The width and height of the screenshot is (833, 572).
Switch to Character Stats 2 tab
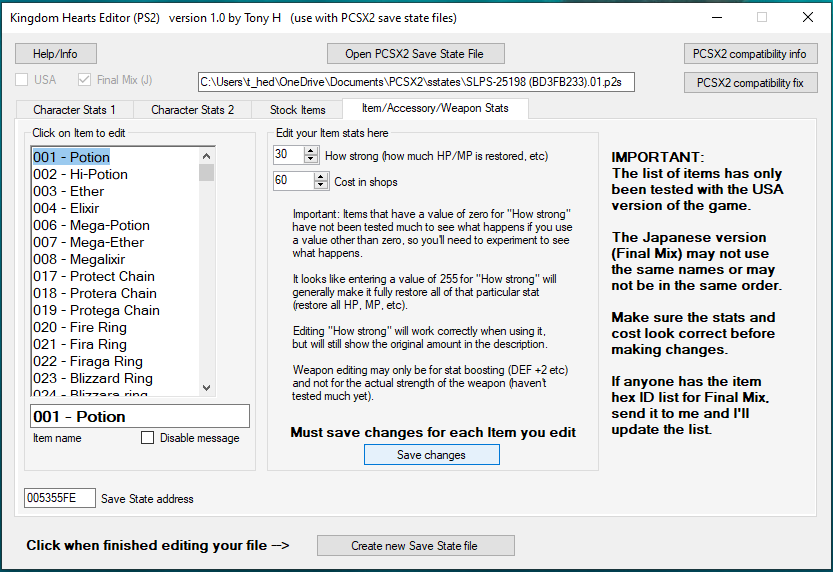pyautogui.click(x=193, y=109)
